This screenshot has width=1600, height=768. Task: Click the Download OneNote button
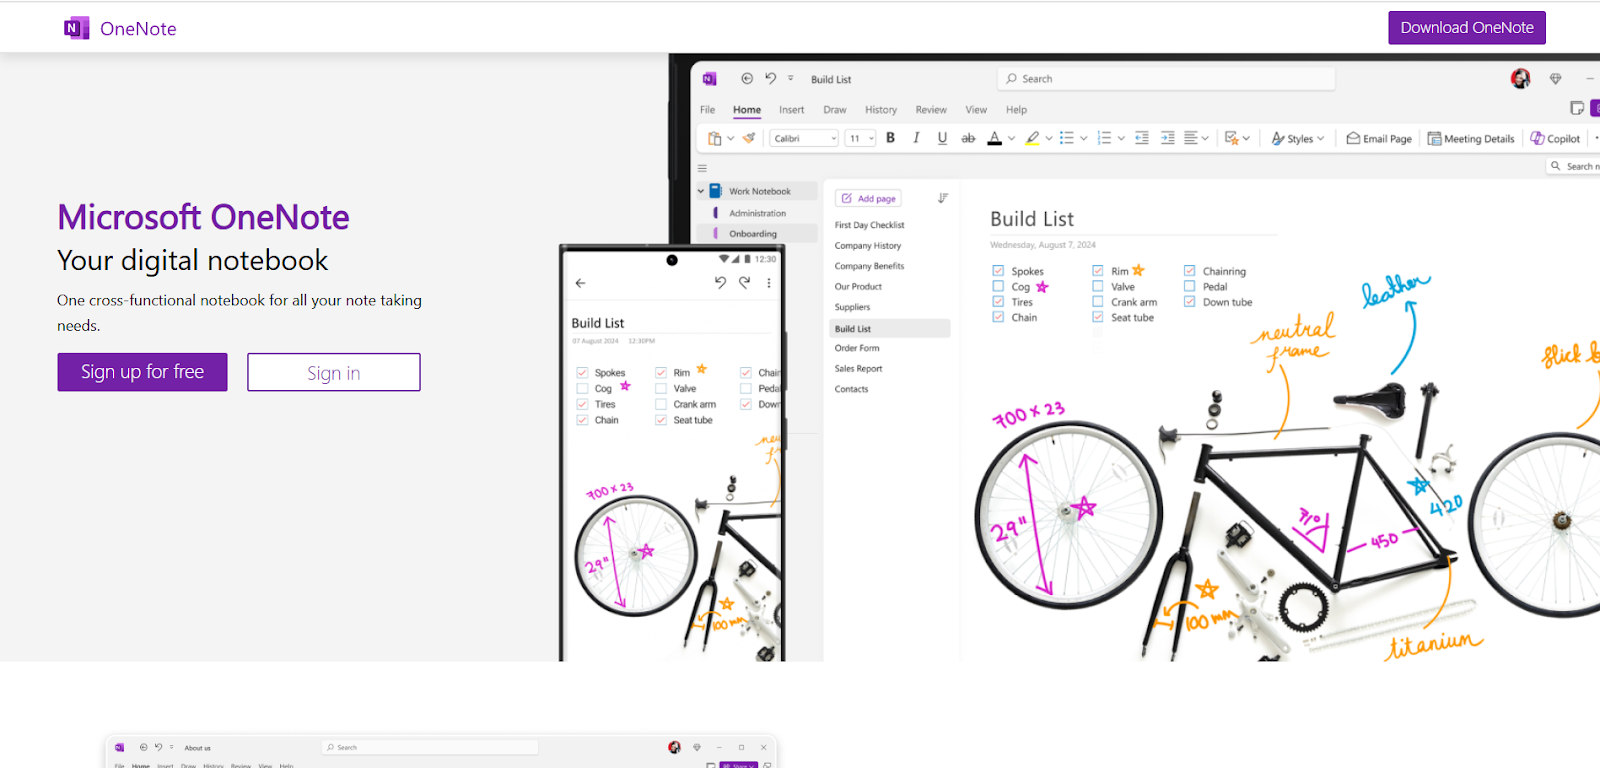[1467, 28]
